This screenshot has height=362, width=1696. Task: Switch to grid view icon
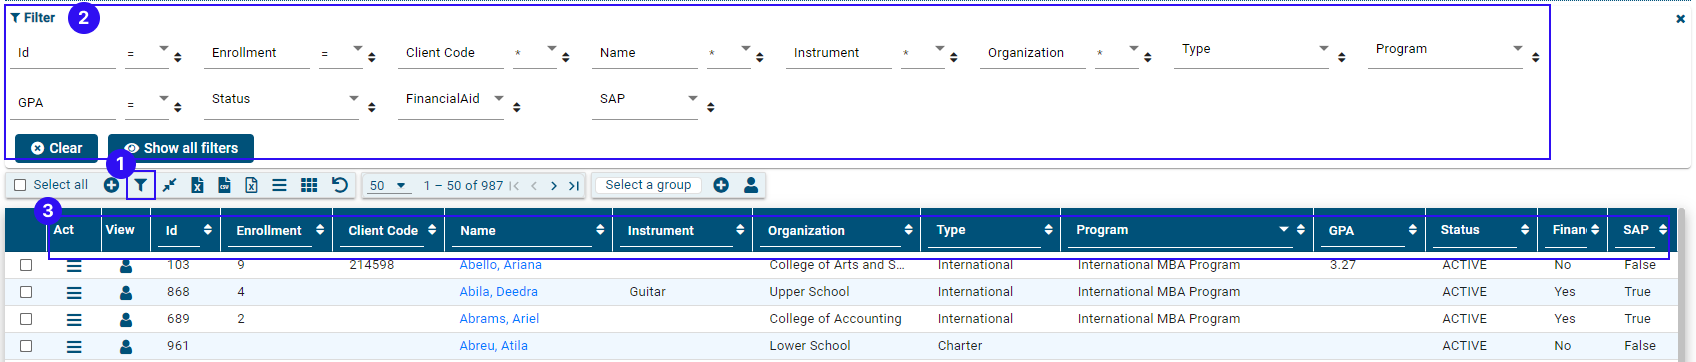[x=309, y=185]
